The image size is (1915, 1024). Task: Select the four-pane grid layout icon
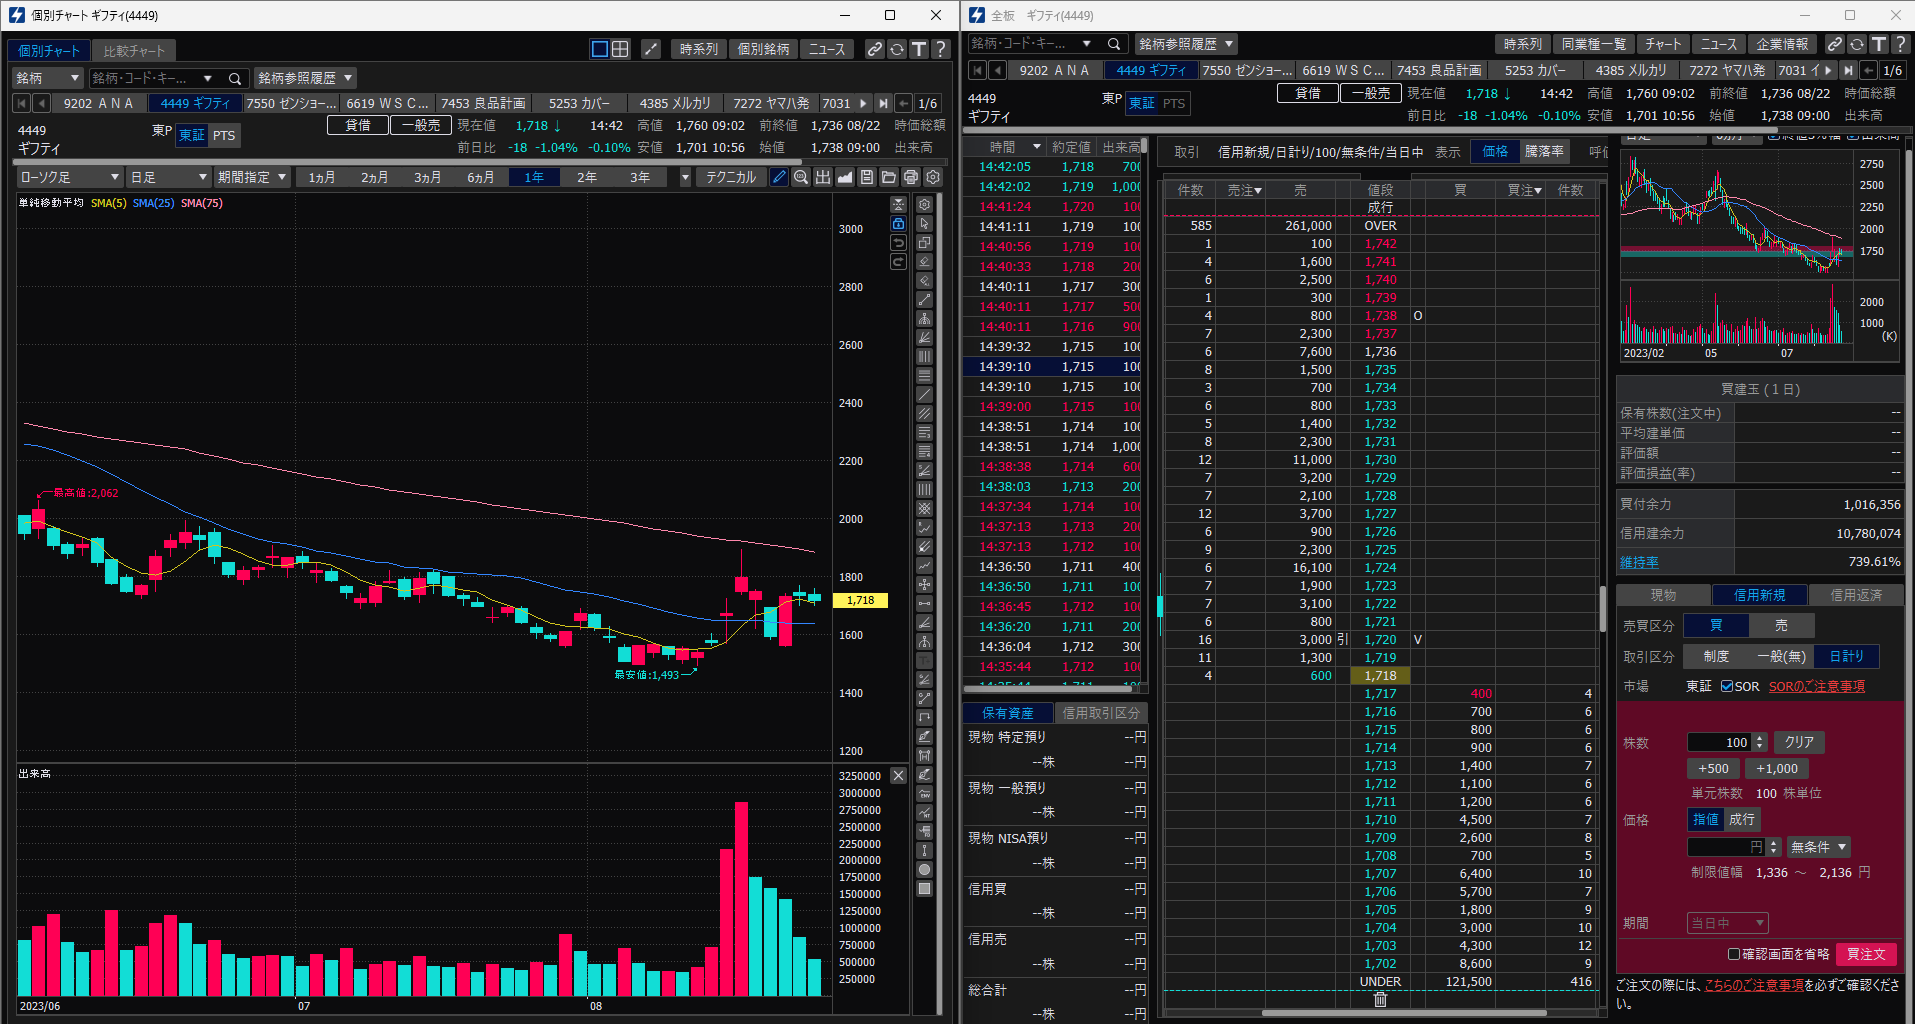coord(620,49)
